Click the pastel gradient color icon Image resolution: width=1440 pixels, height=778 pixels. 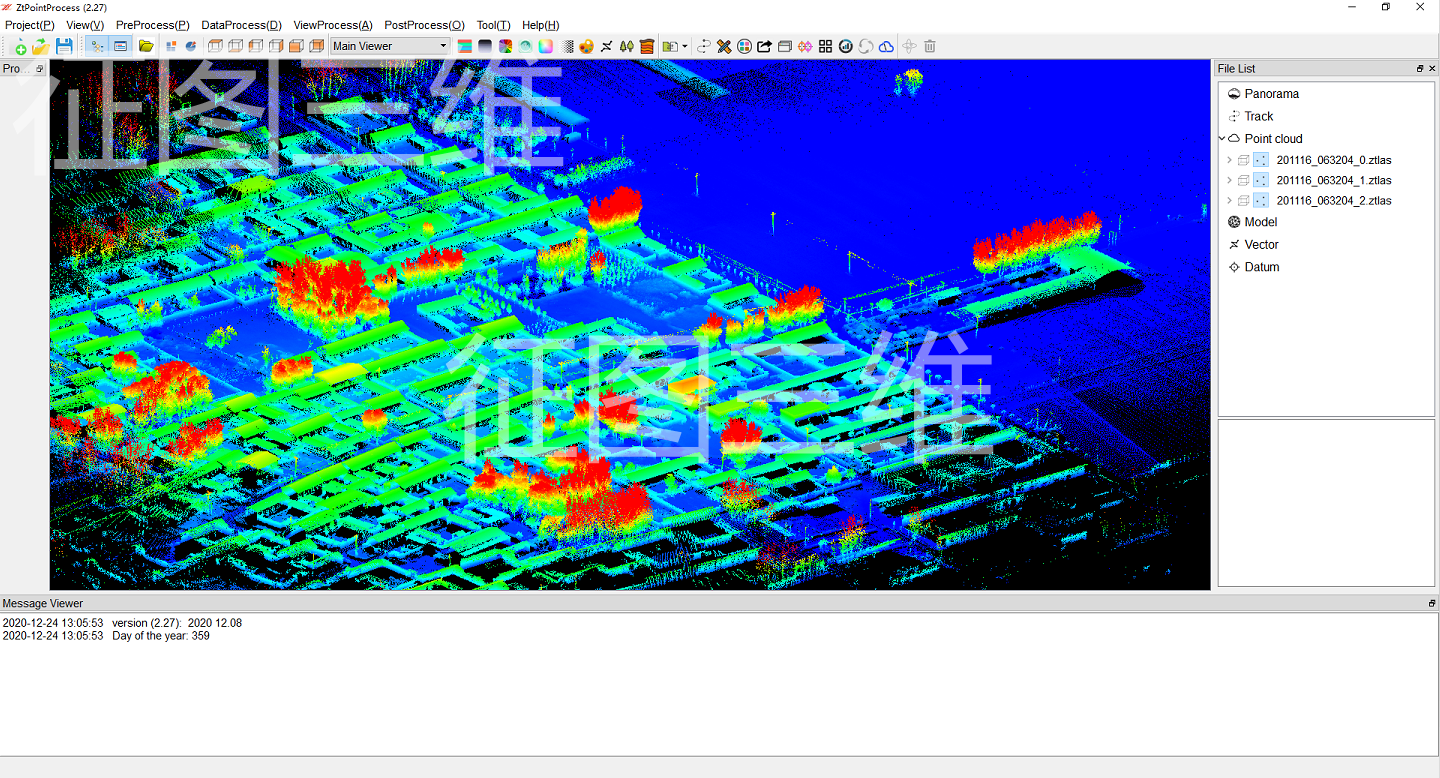546,46
